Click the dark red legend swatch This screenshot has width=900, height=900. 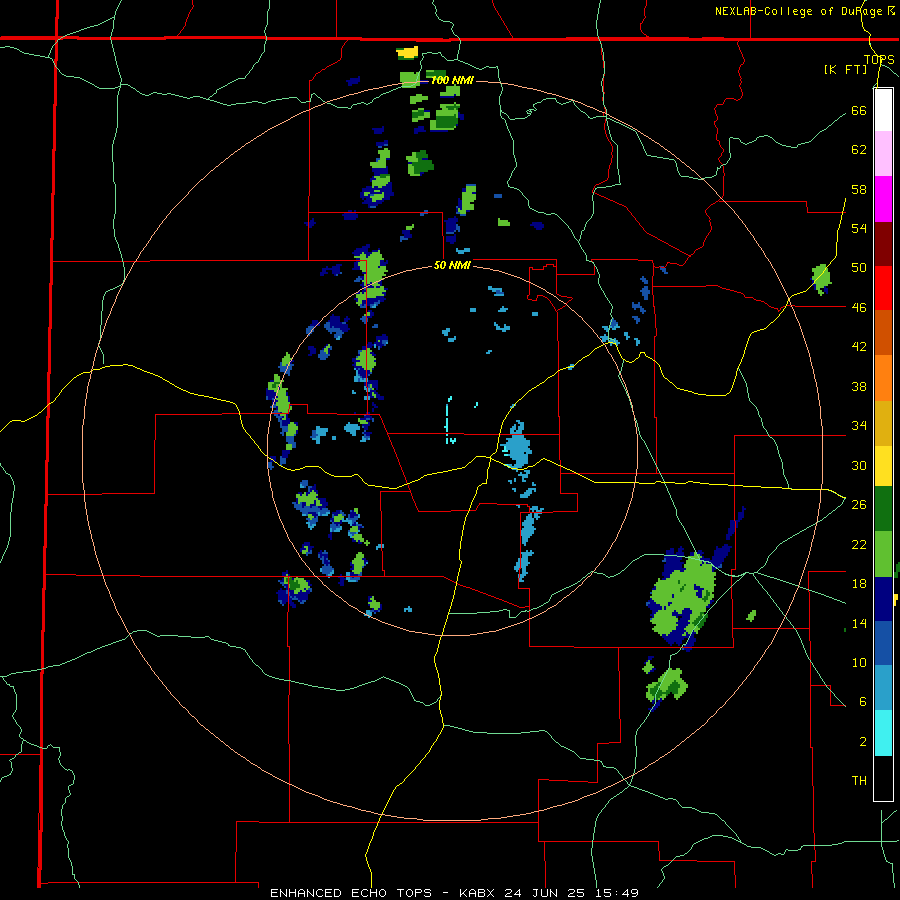[883, 243]
